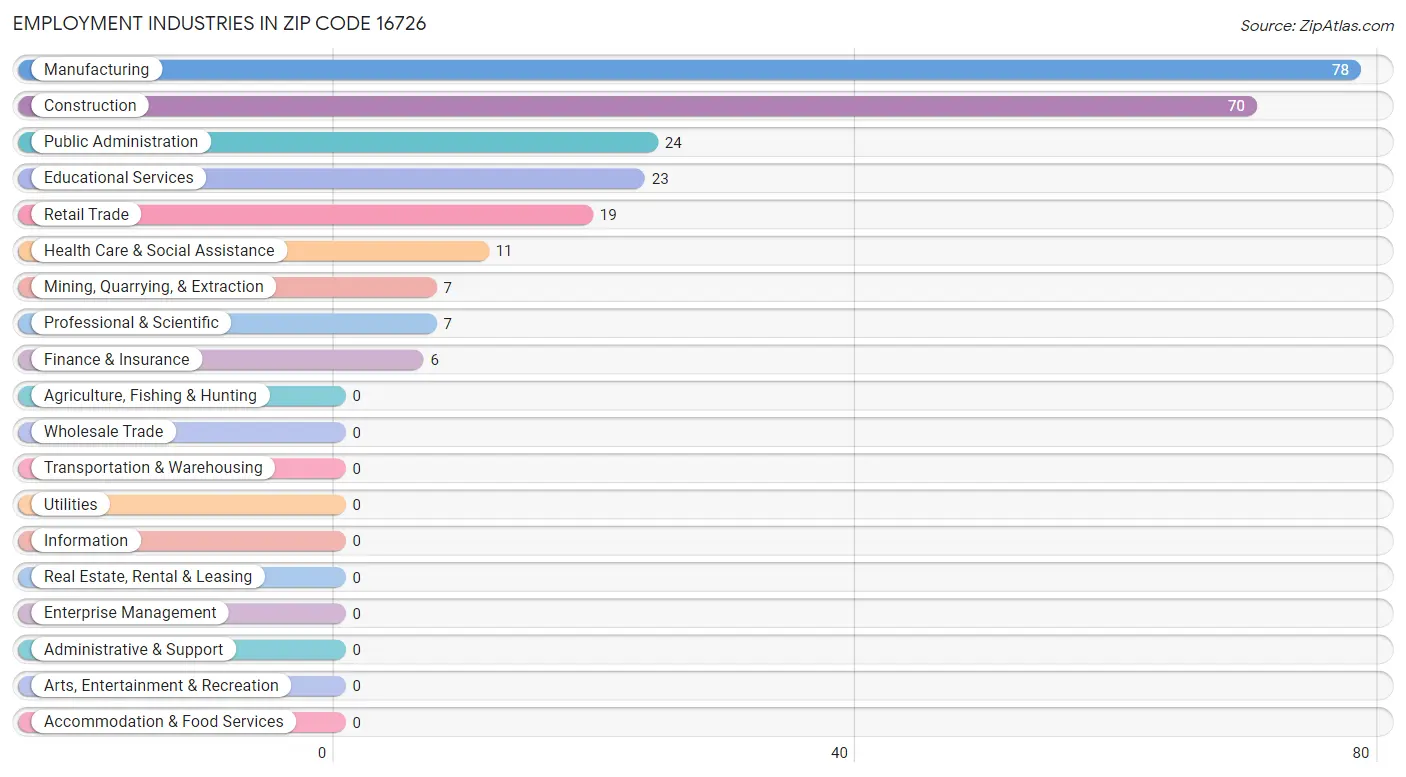This screenshot has width=1406, height=777.
Task: Click value 11 beside Health Care bar
Action: click(x=504, y=251)
